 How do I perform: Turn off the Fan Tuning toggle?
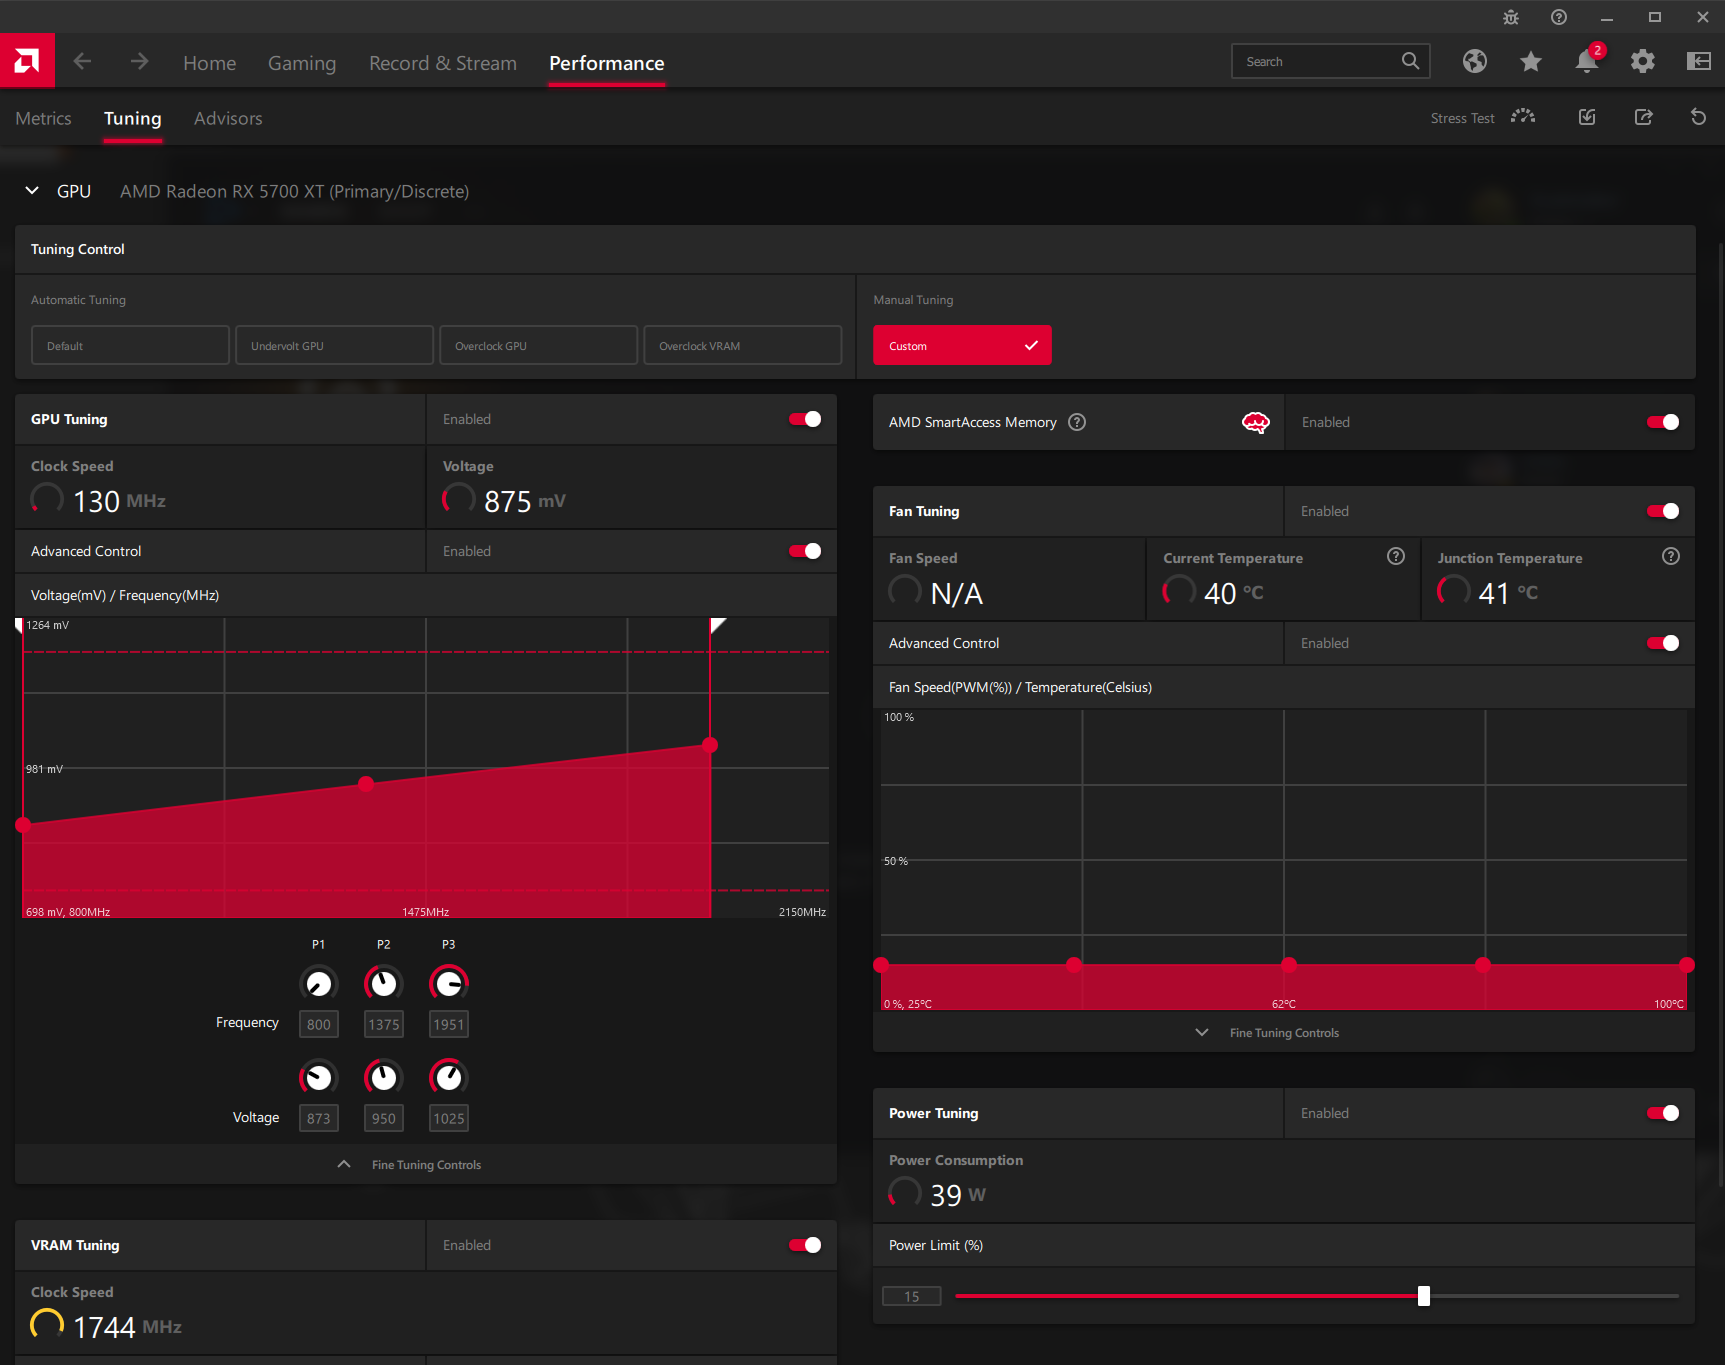[1663, 511]
